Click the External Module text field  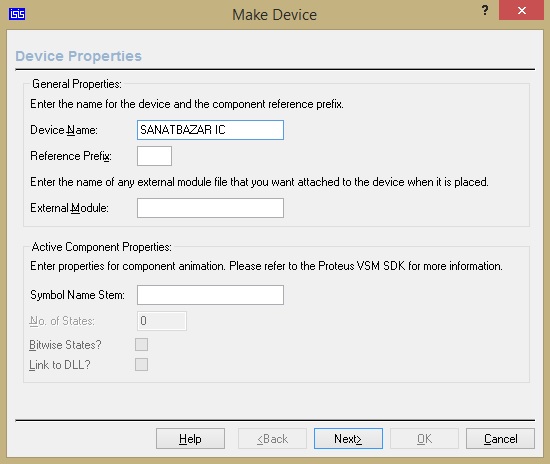click(x=210, y=208)
